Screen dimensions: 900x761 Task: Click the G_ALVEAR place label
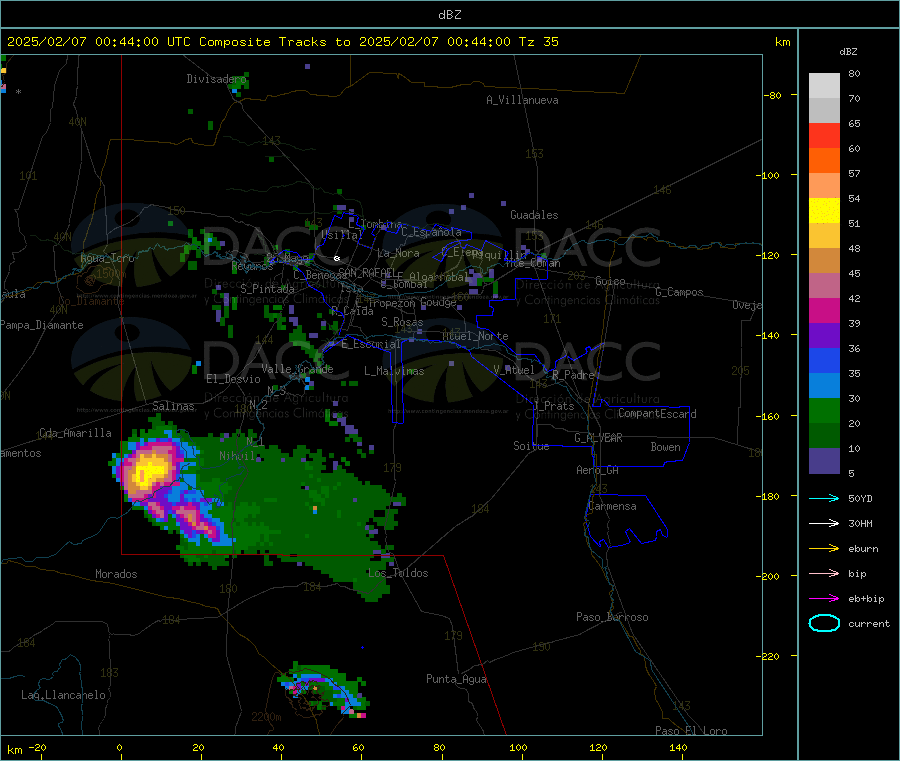598,438
